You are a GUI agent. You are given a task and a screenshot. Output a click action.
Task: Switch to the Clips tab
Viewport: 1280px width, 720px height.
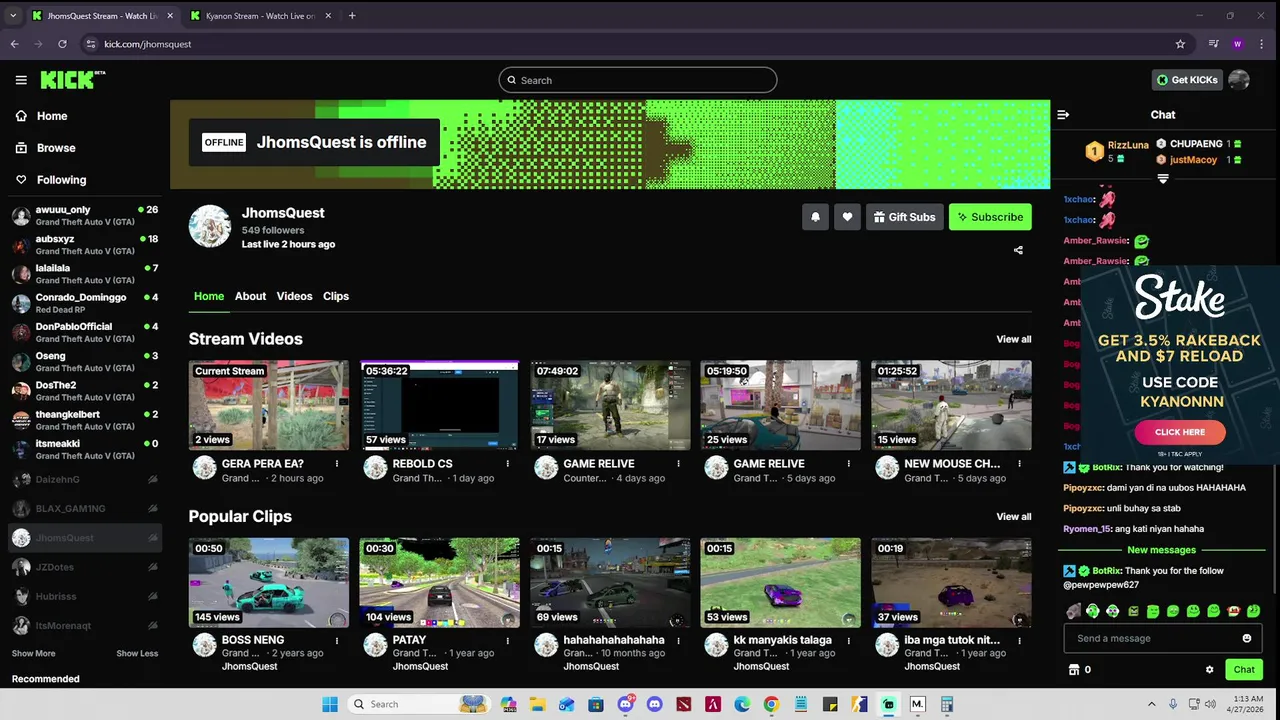tap(336, 296)
